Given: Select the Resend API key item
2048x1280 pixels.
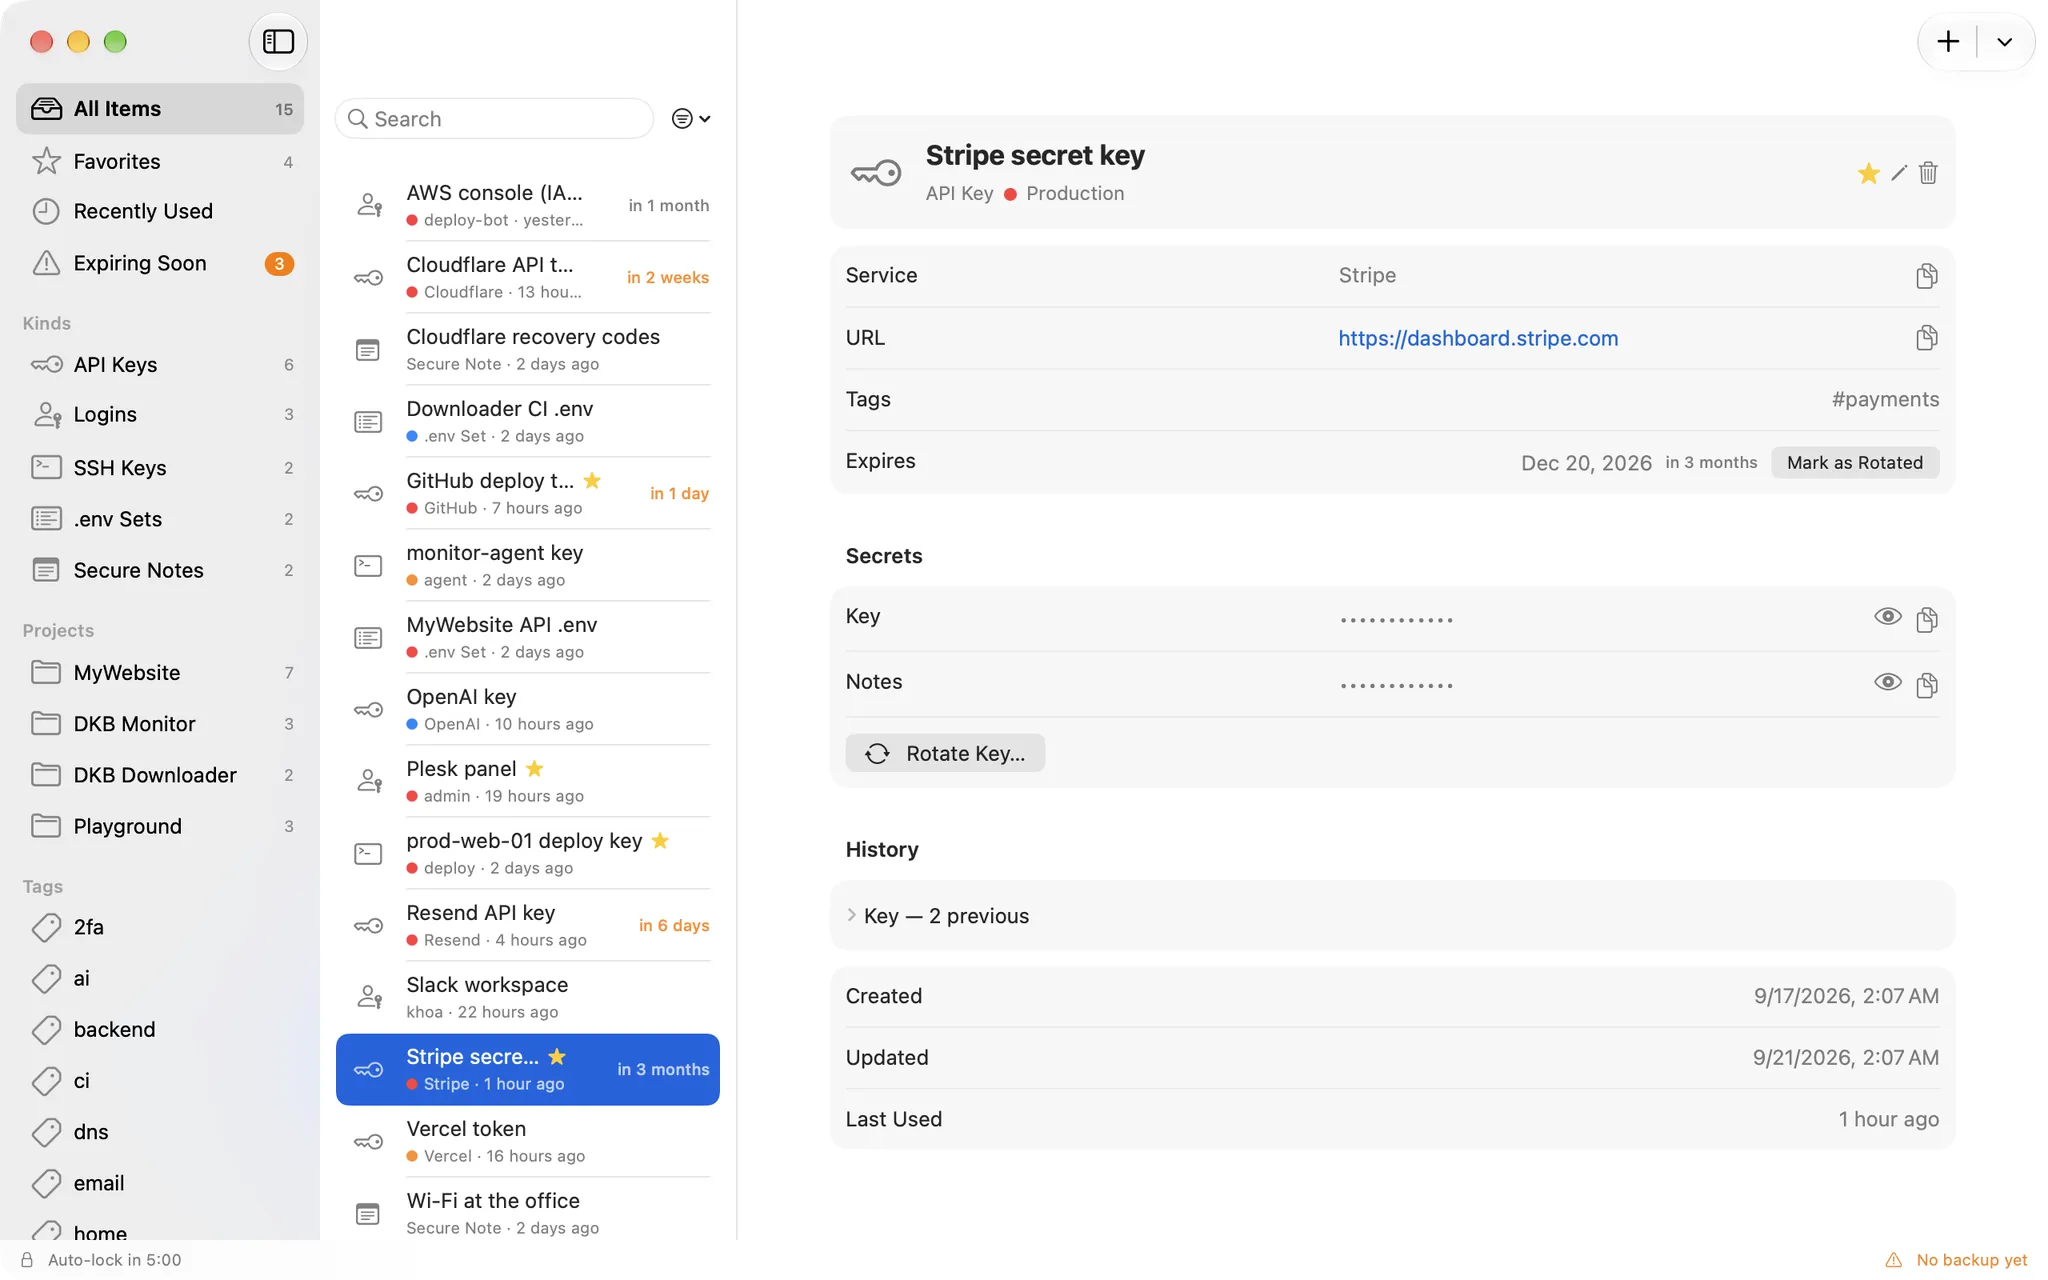Looking at the screenshot, I should [x=528, y=925].
